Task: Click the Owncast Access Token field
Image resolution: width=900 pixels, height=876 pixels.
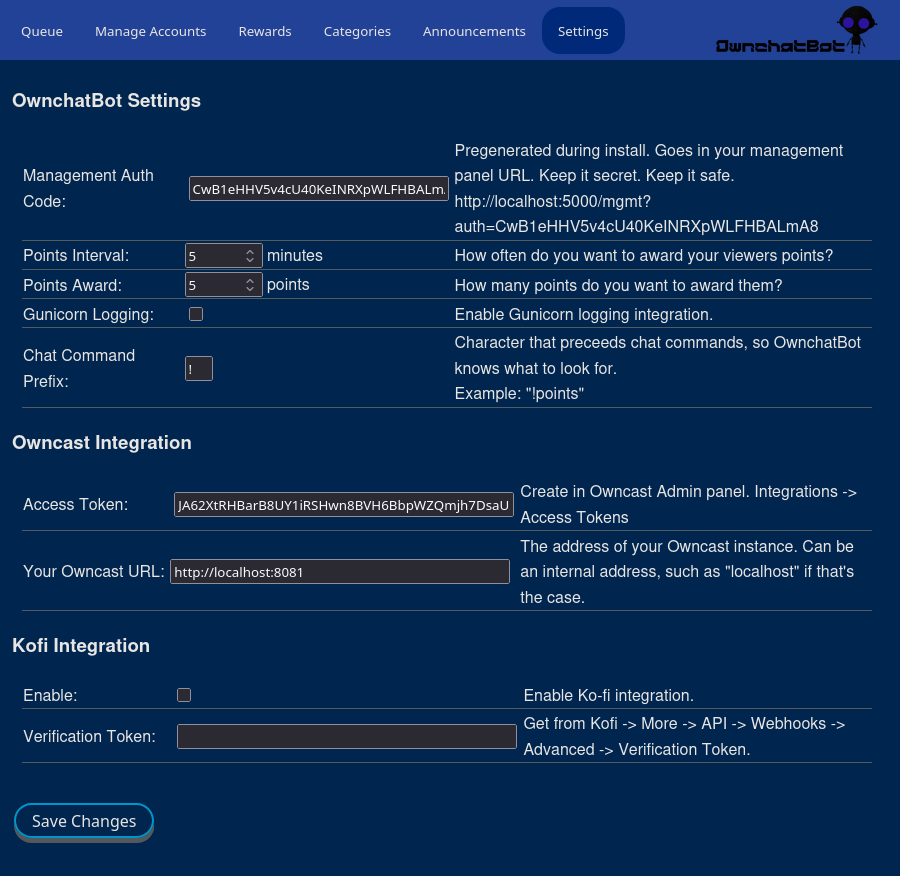Action: 344,505
